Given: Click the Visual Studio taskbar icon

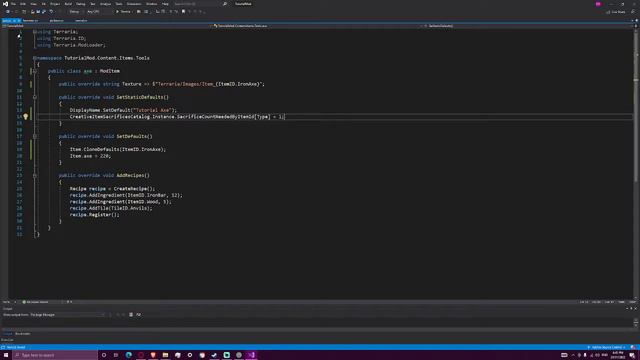Looking at the screenshot, I should tap(251, 355).
